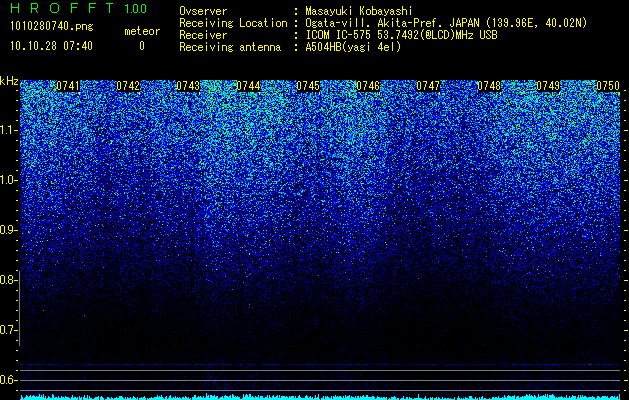Screen dimensions: 629x400
Task: Select the antenna text A504HB(yagi 4el)
Action: pyautogui.click(x=353, y=47)
